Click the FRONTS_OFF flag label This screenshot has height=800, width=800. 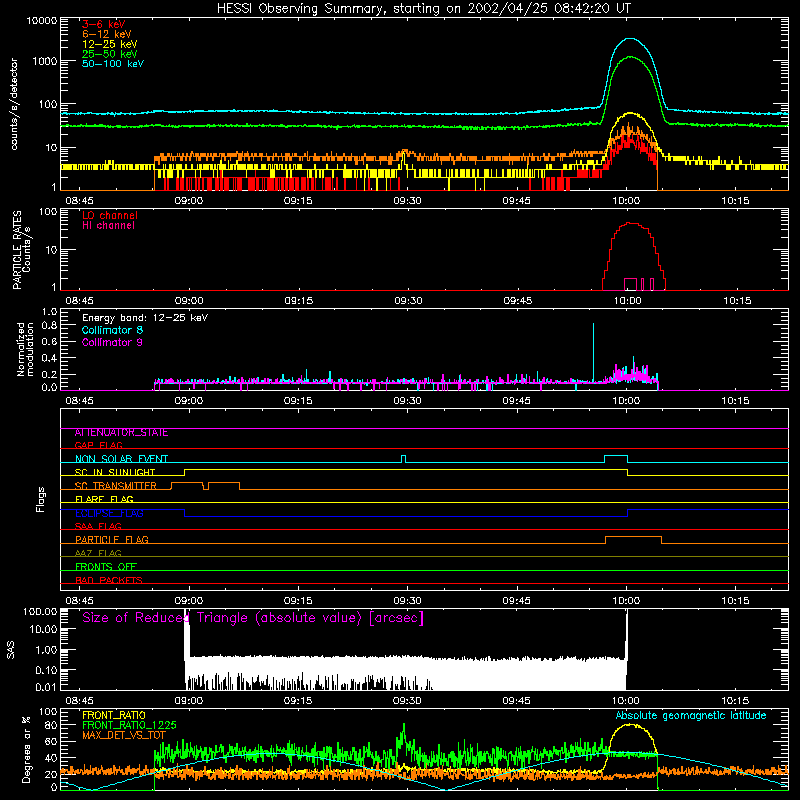(106, 566)
